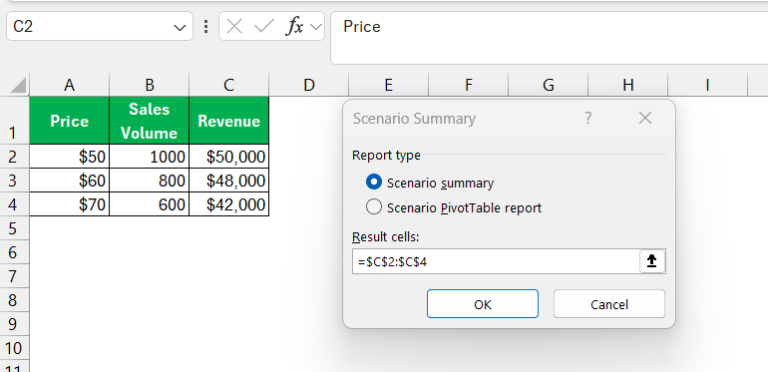Expand the formula bar function dropdown chevron
Viewport: 768px width, 372px height.
(x=316, y=26)
